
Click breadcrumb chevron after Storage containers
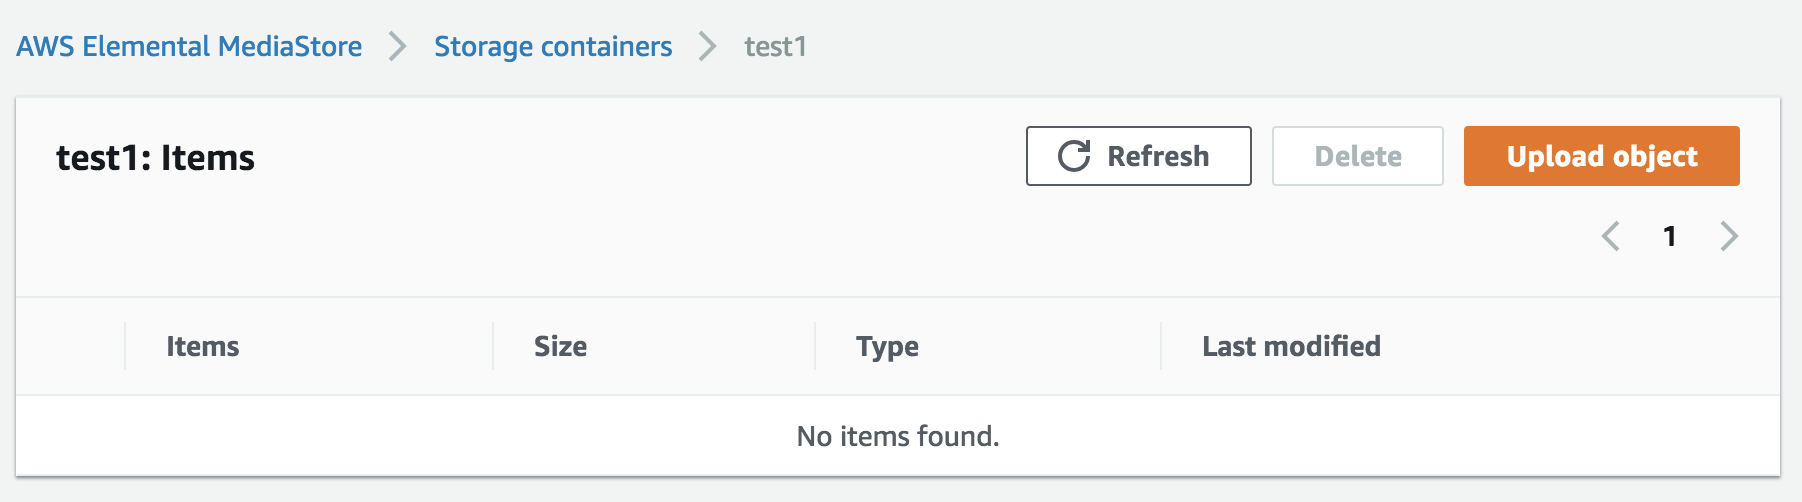click(x=707, y=46)
